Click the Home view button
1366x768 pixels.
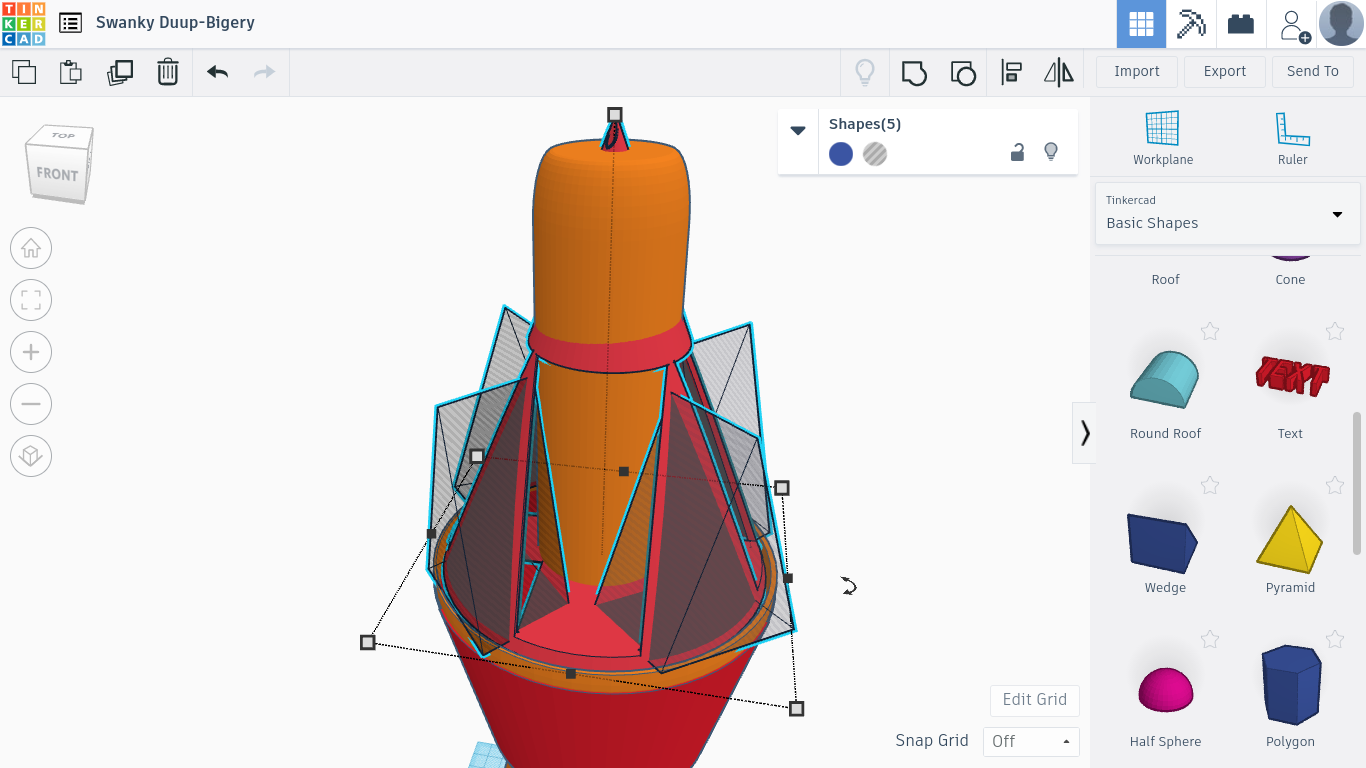coord(31,248)
